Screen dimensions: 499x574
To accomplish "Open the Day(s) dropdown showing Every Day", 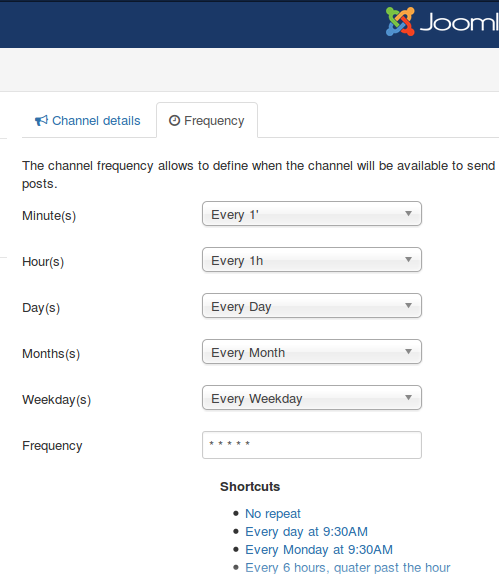I will (x=312, y=306).
